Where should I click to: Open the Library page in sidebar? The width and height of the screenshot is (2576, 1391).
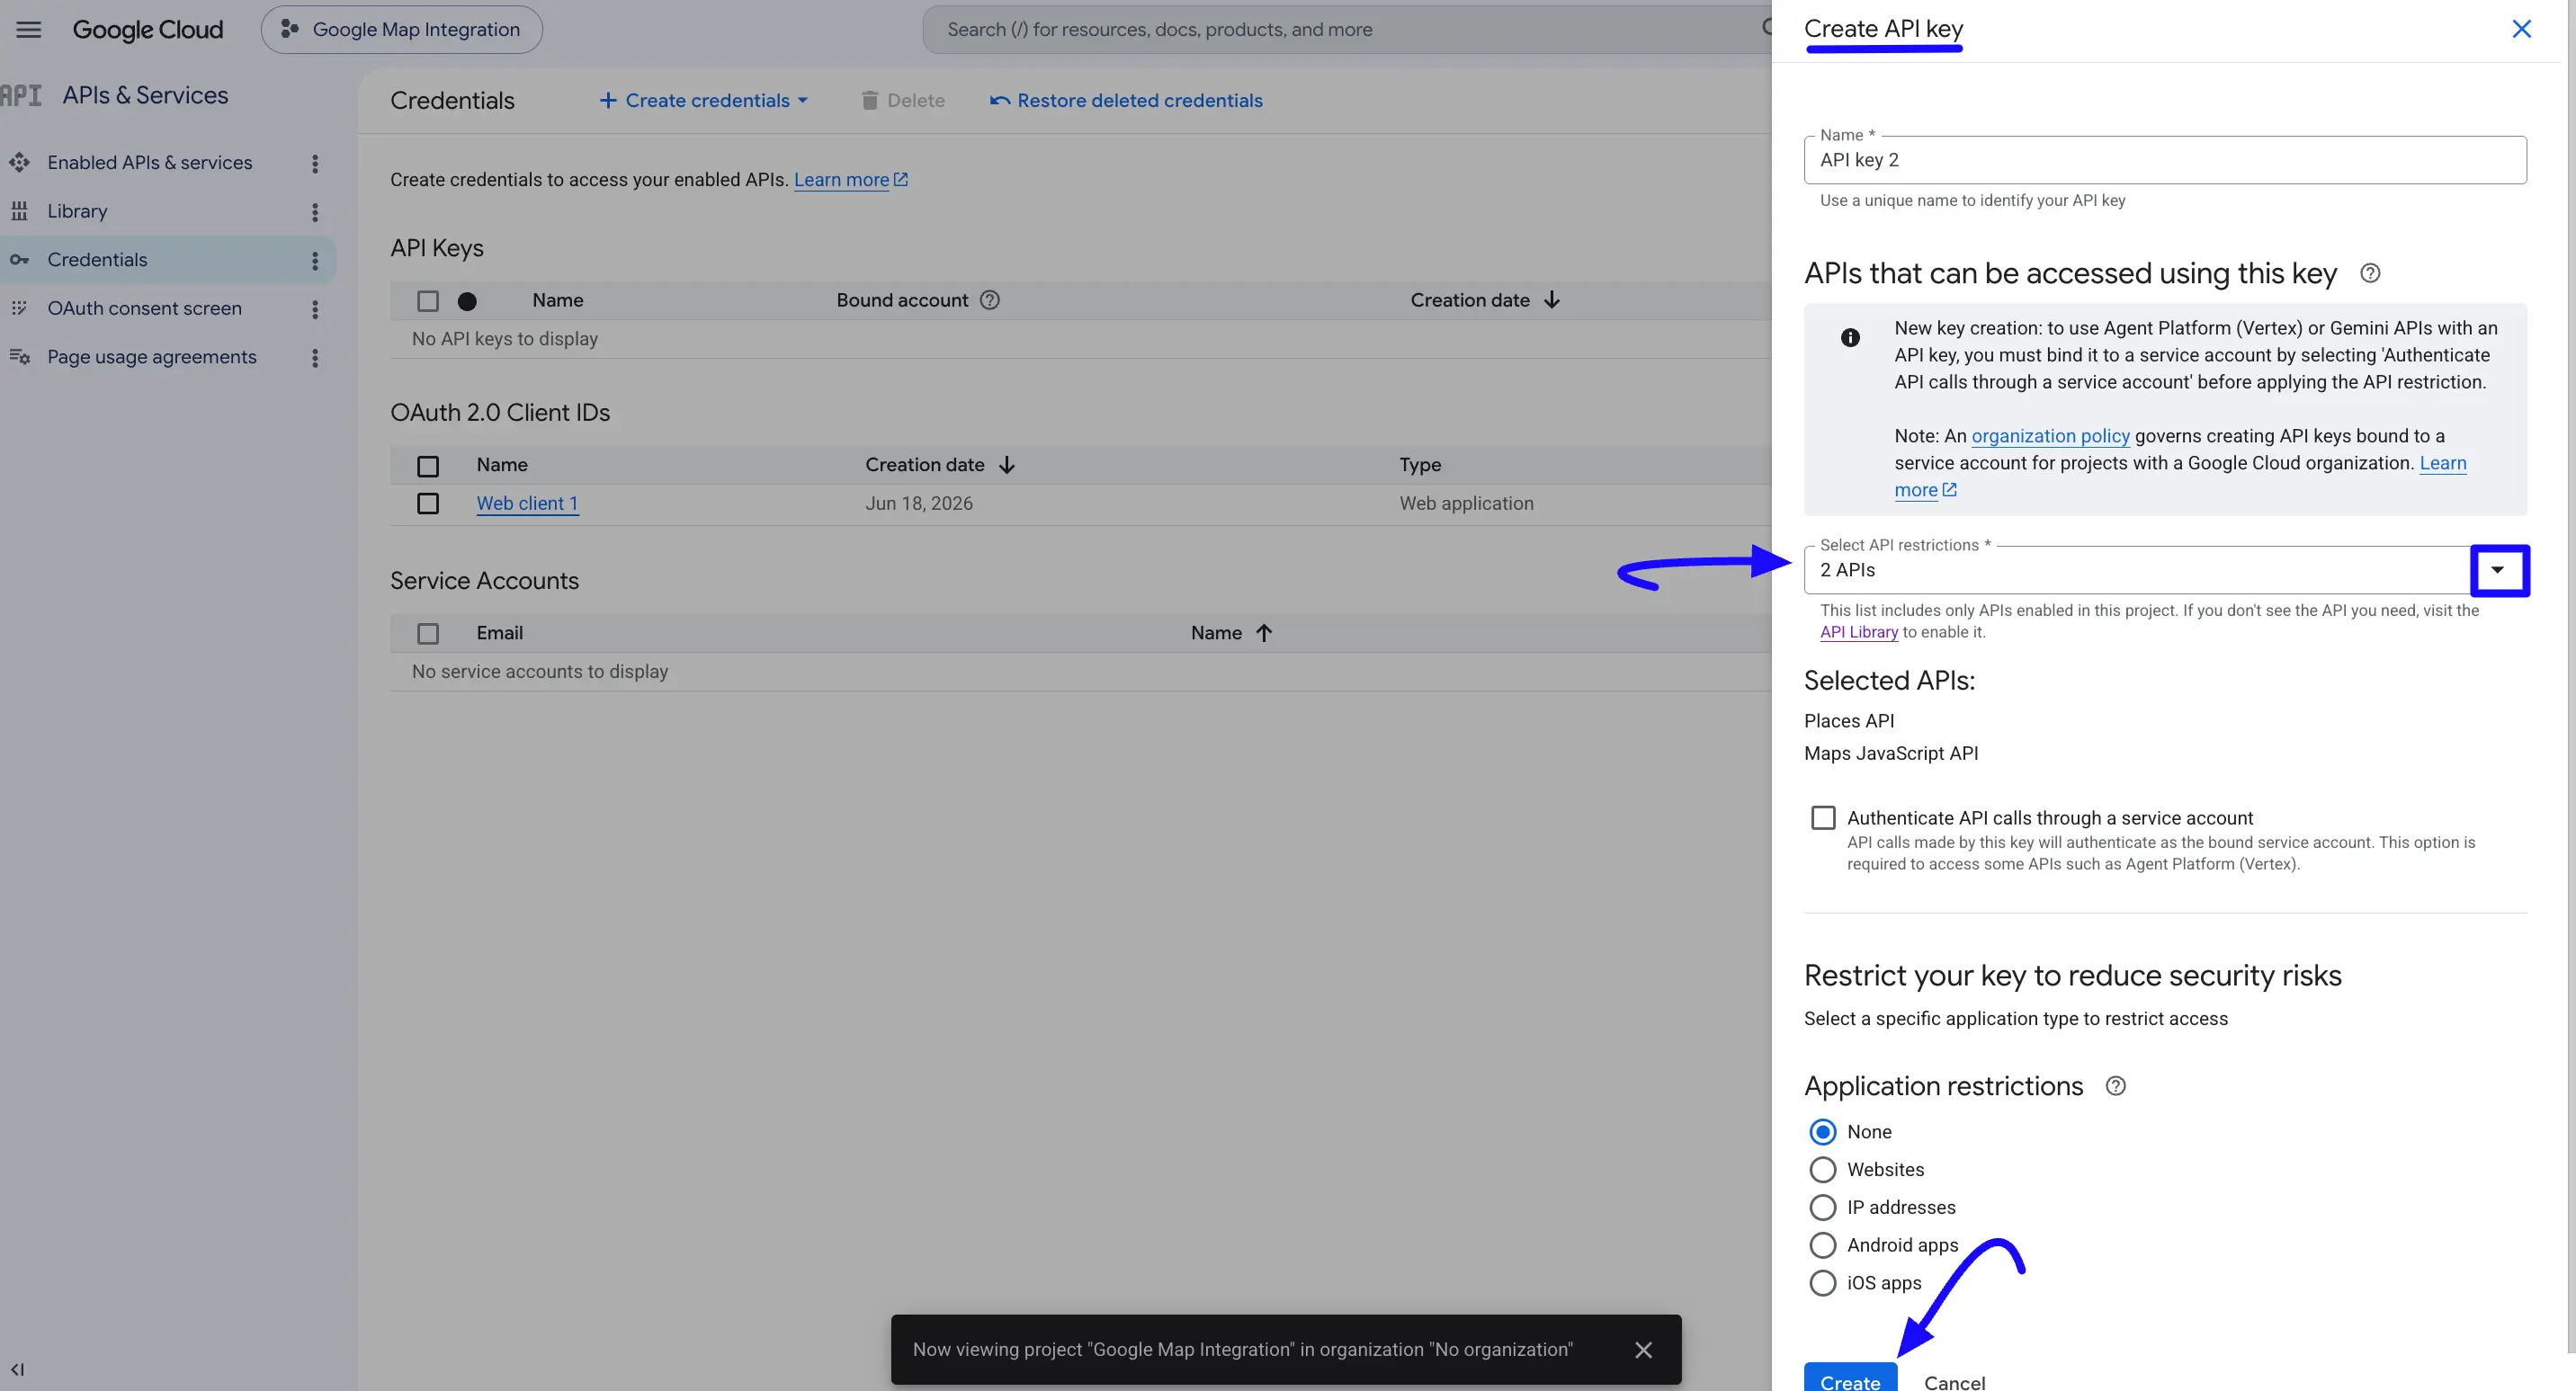pos(77,211)
